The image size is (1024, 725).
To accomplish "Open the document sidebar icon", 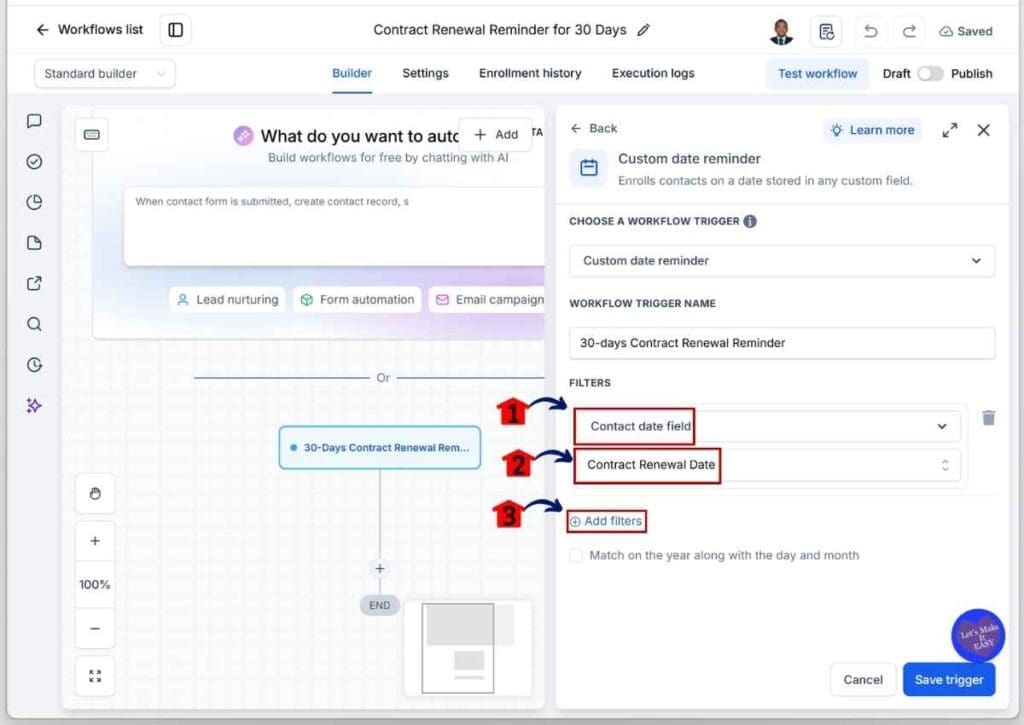I will click(35, 243).
